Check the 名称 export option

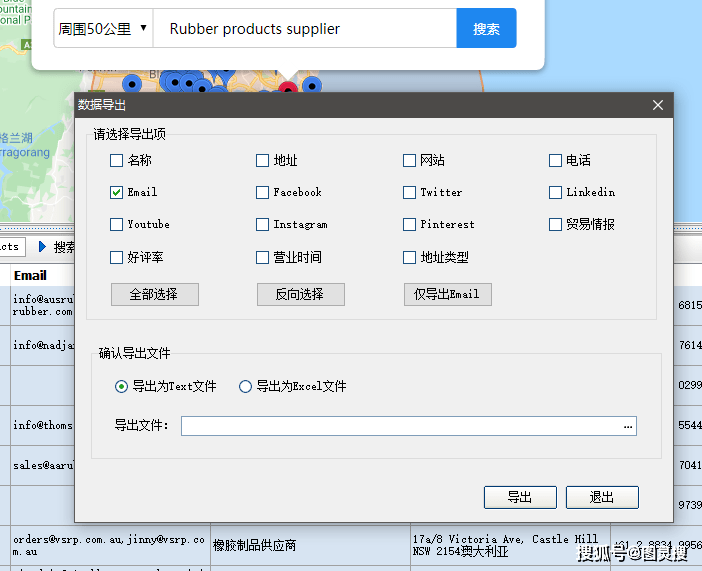click(x=117, y=160)
